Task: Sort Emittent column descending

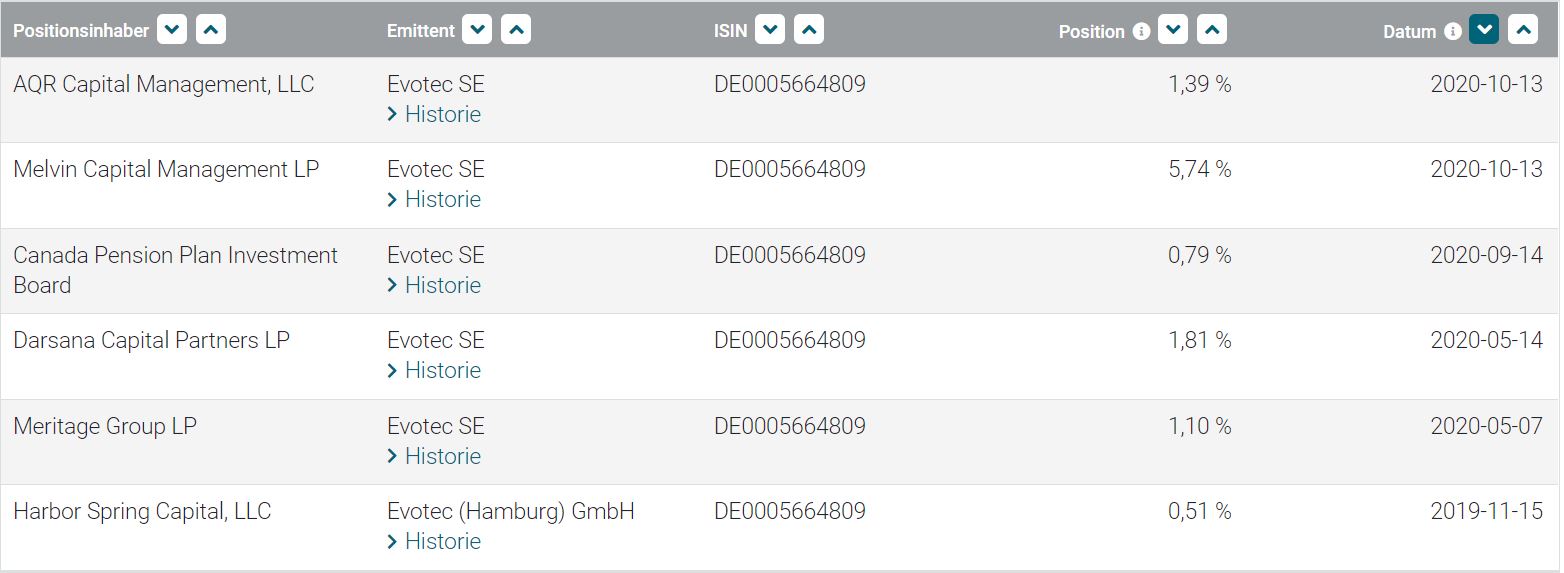Action: pos(478,30)
